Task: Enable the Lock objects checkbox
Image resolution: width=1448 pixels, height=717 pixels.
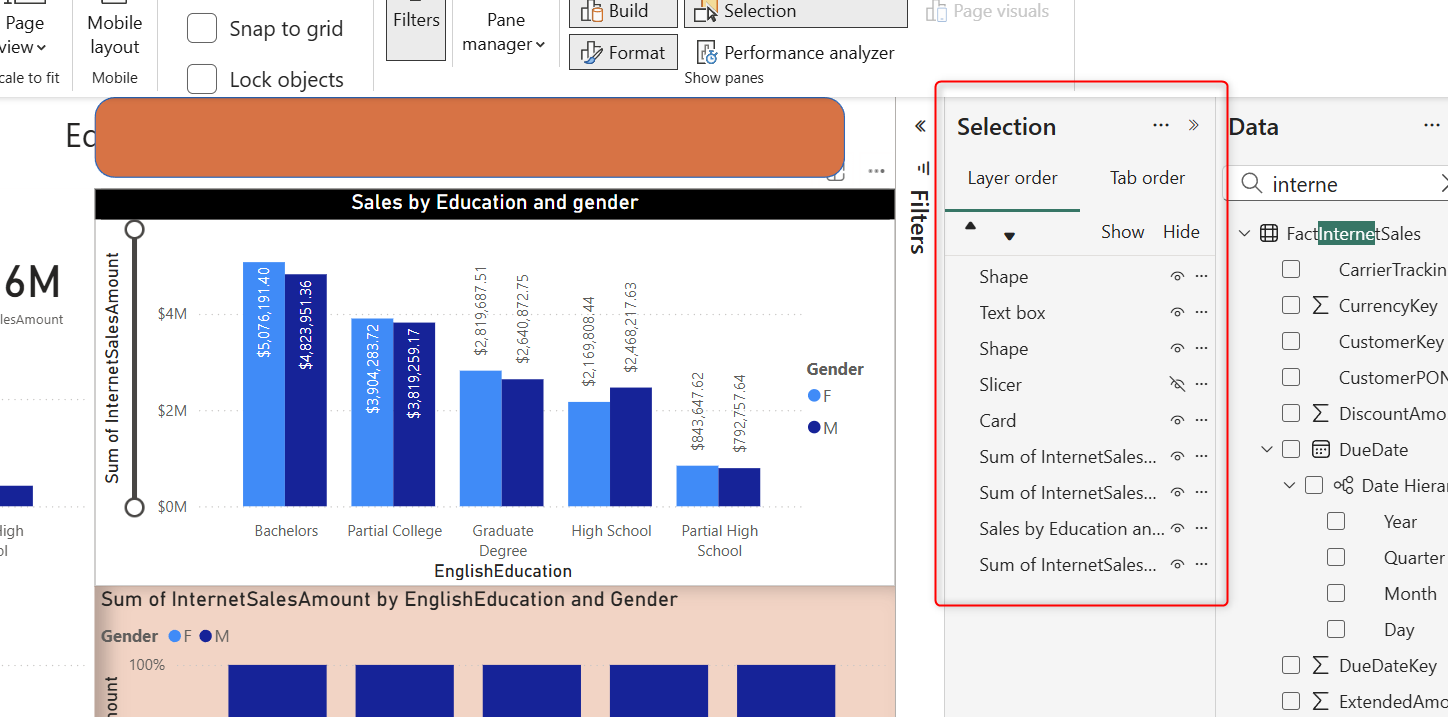Action: (202, 79)
